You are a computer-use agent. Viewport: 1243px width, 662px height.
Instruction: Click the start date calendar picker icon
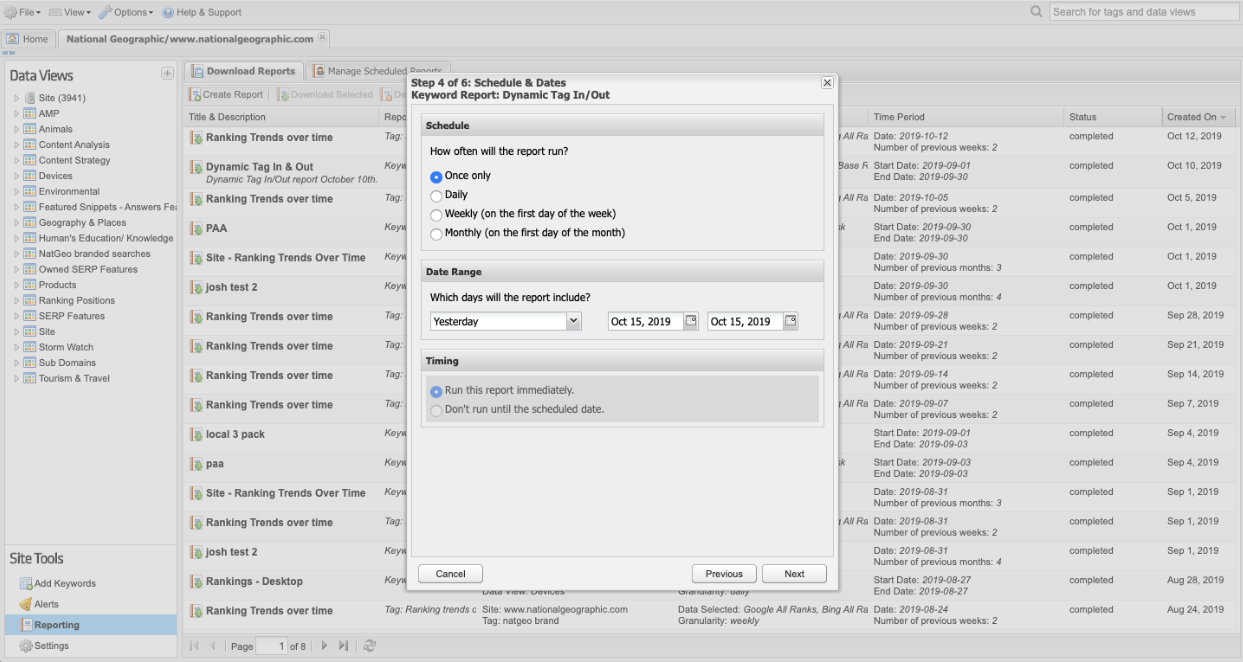691,321
